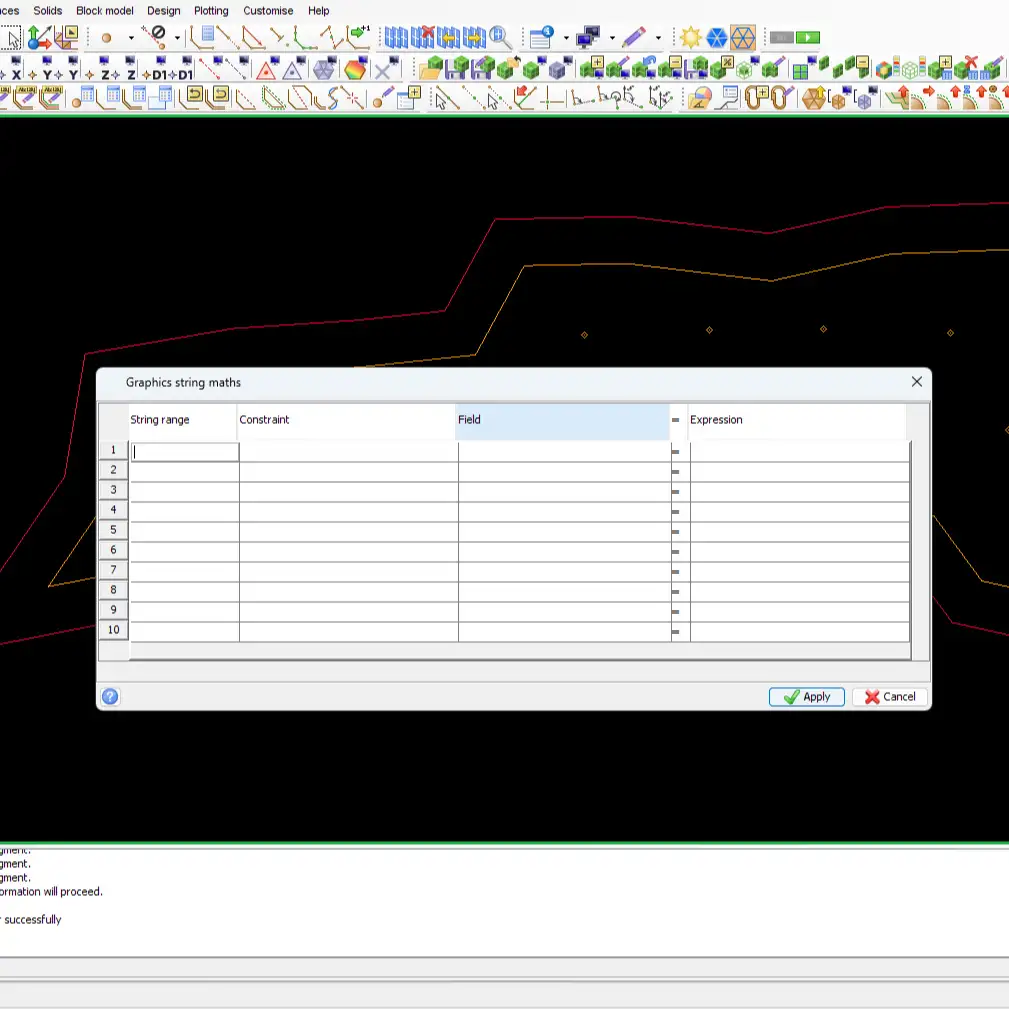Click the Constraint column header
1009x1009 pixels.
click(x=346, y=420)
